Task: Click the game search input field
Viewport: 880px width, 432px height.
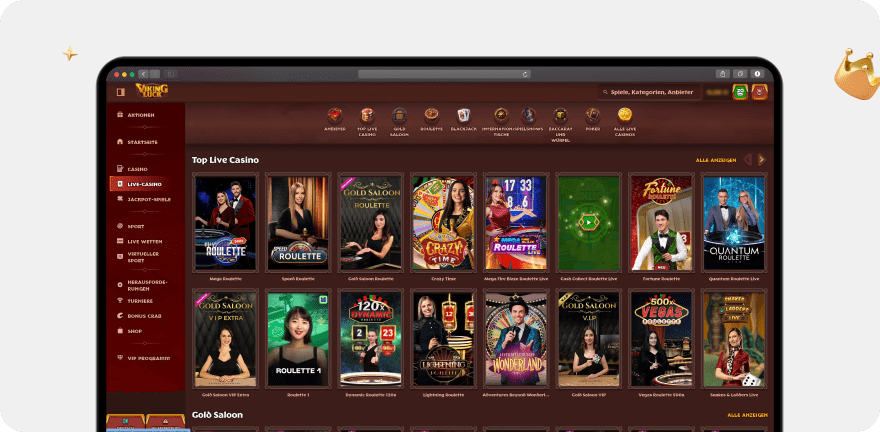Action: [x=660, y=92]
